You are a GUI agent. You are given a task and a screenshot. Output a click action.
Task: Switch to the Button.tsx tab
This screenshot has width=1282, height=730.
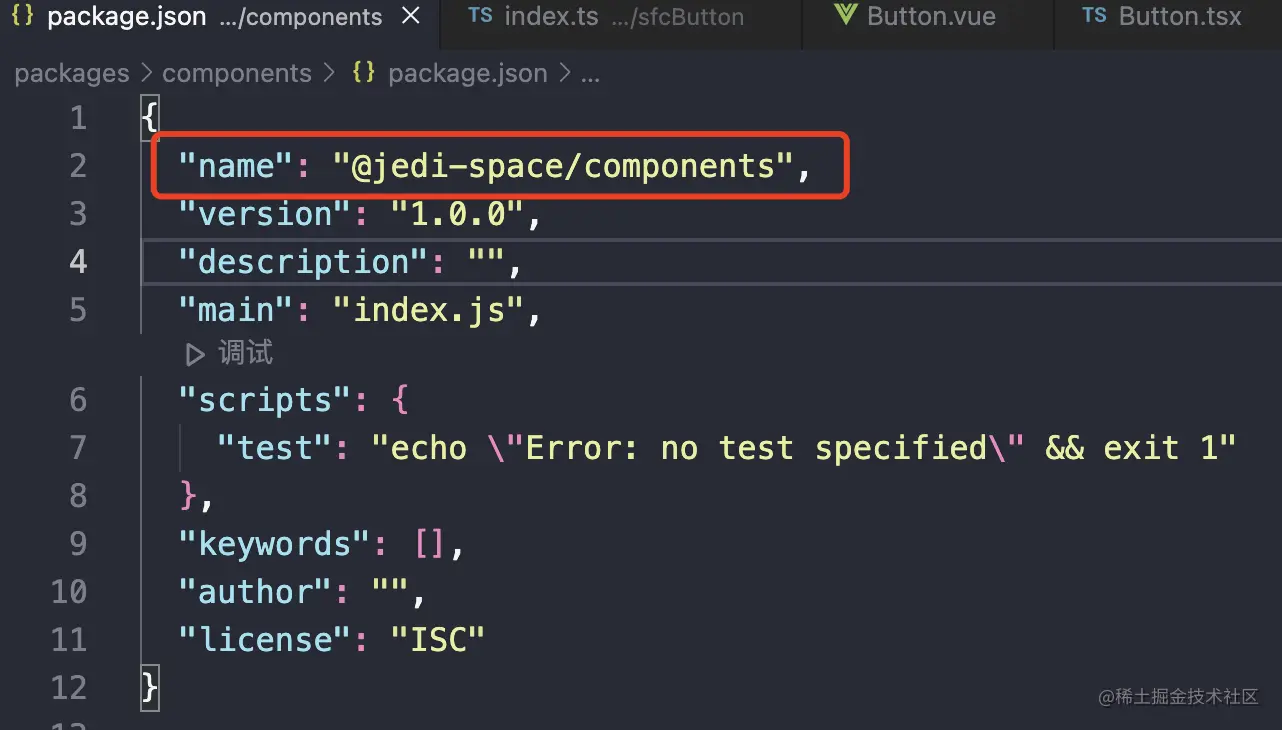tap(1180, 17)
